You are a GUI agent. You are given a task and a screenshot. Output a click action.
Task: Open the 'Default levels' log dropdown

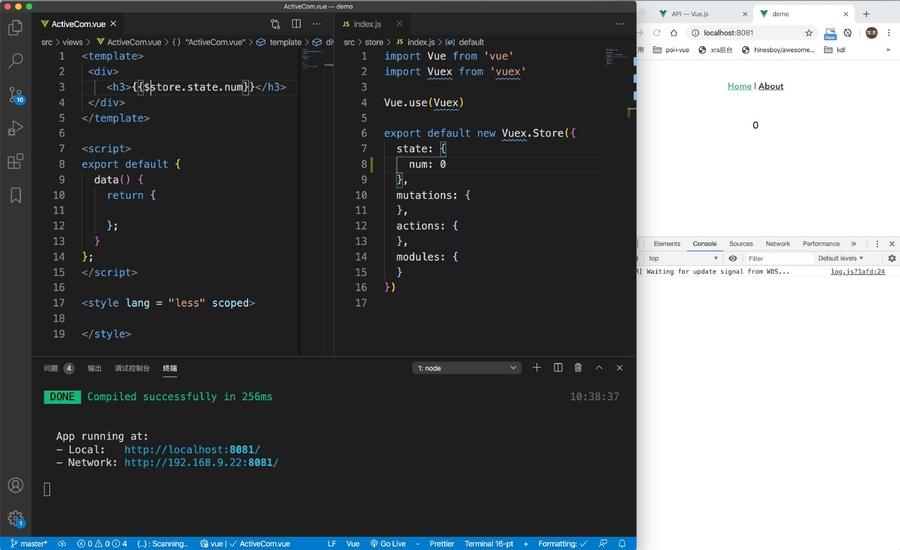tap(840, 258)
